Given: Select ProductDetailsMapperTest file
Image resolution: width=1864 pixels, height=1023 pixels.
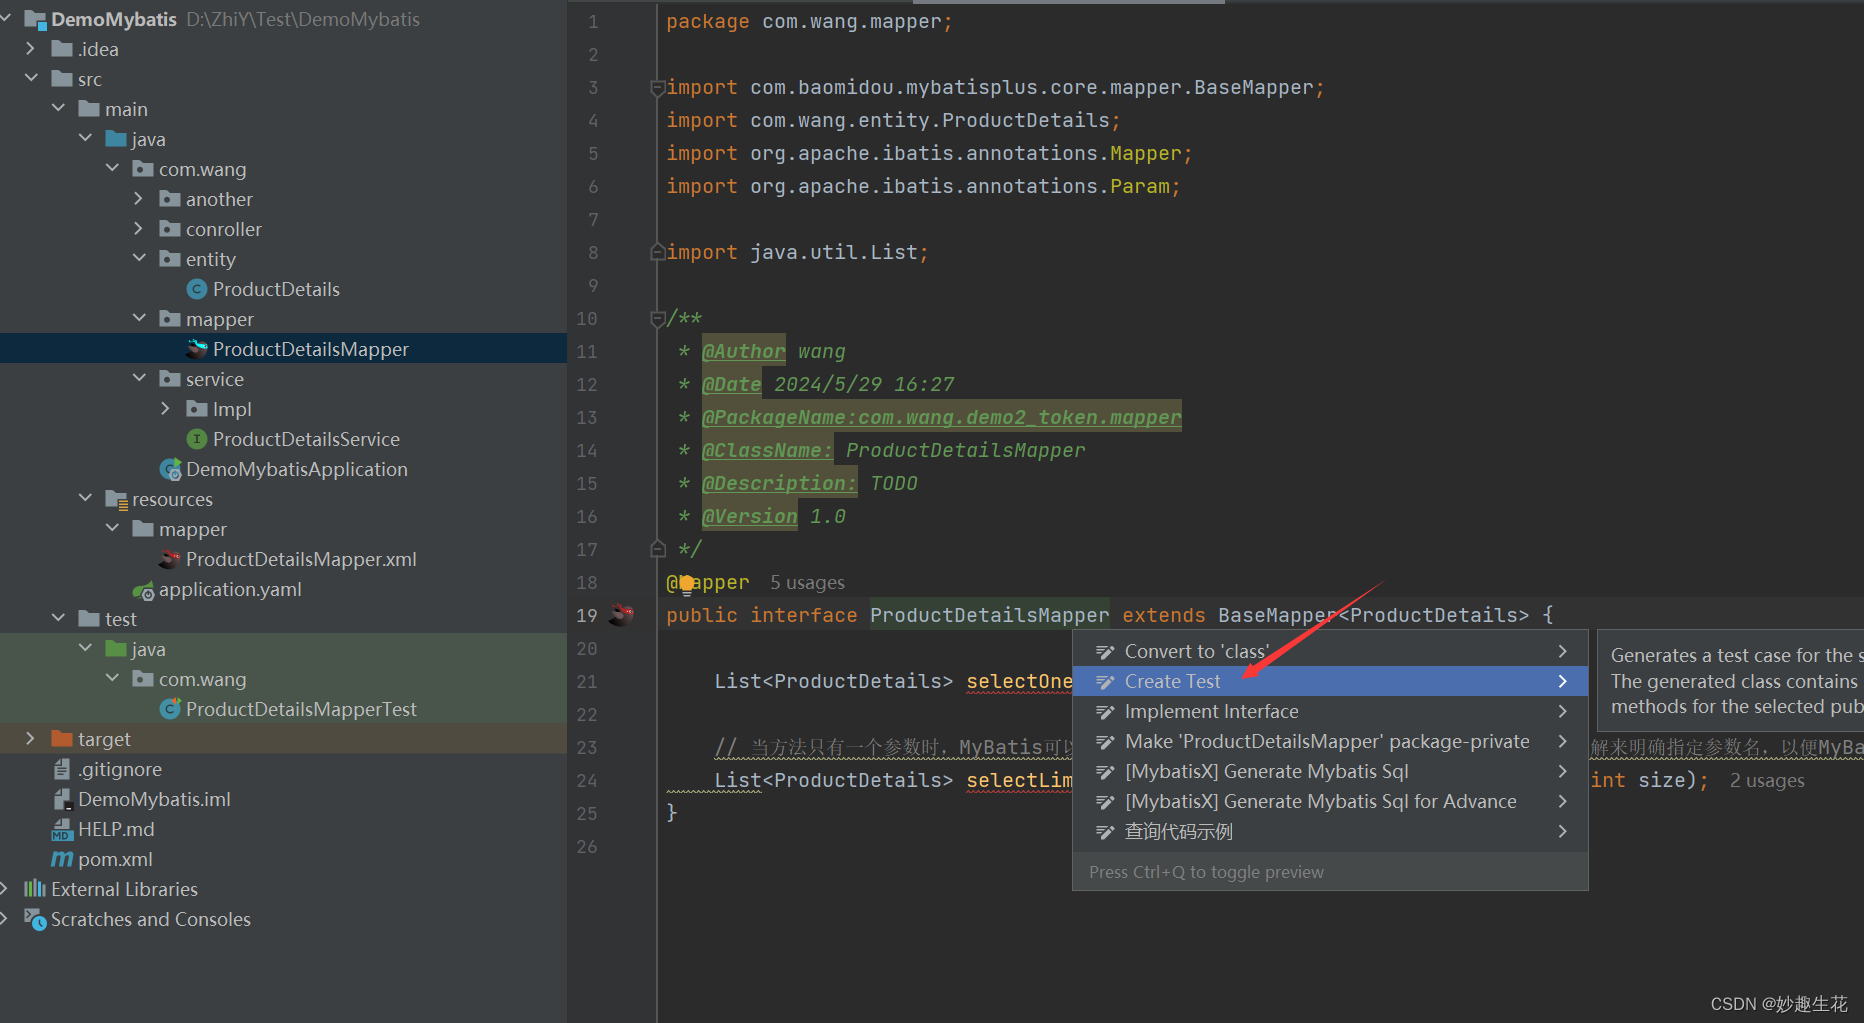Looking at the screenshot, I should 301,709.
